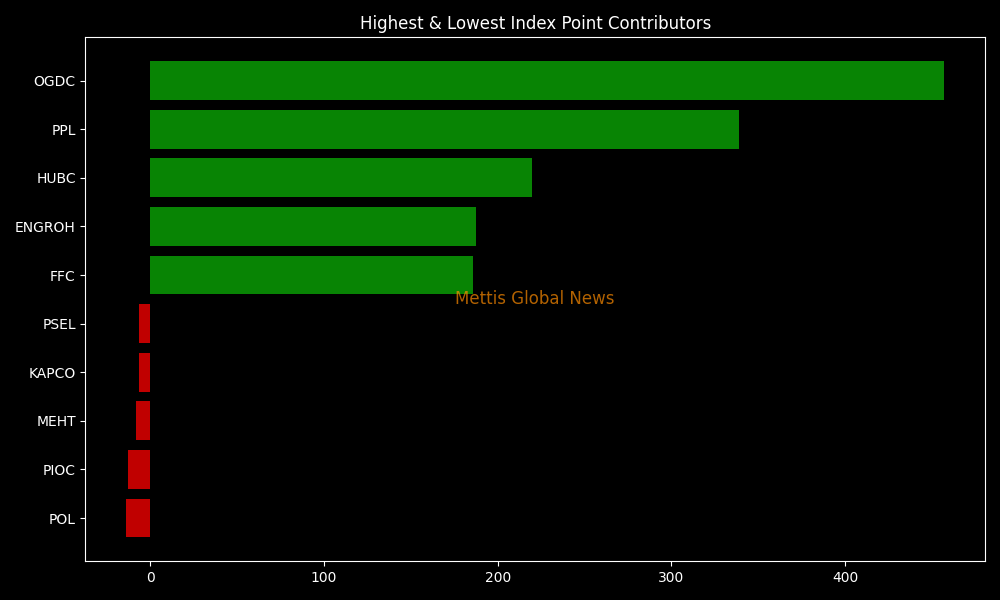Screen dimensions: 1000x600
Task: Click the 0 x-axis tick label
Action: pyautogui.click(x=150, y=577)
